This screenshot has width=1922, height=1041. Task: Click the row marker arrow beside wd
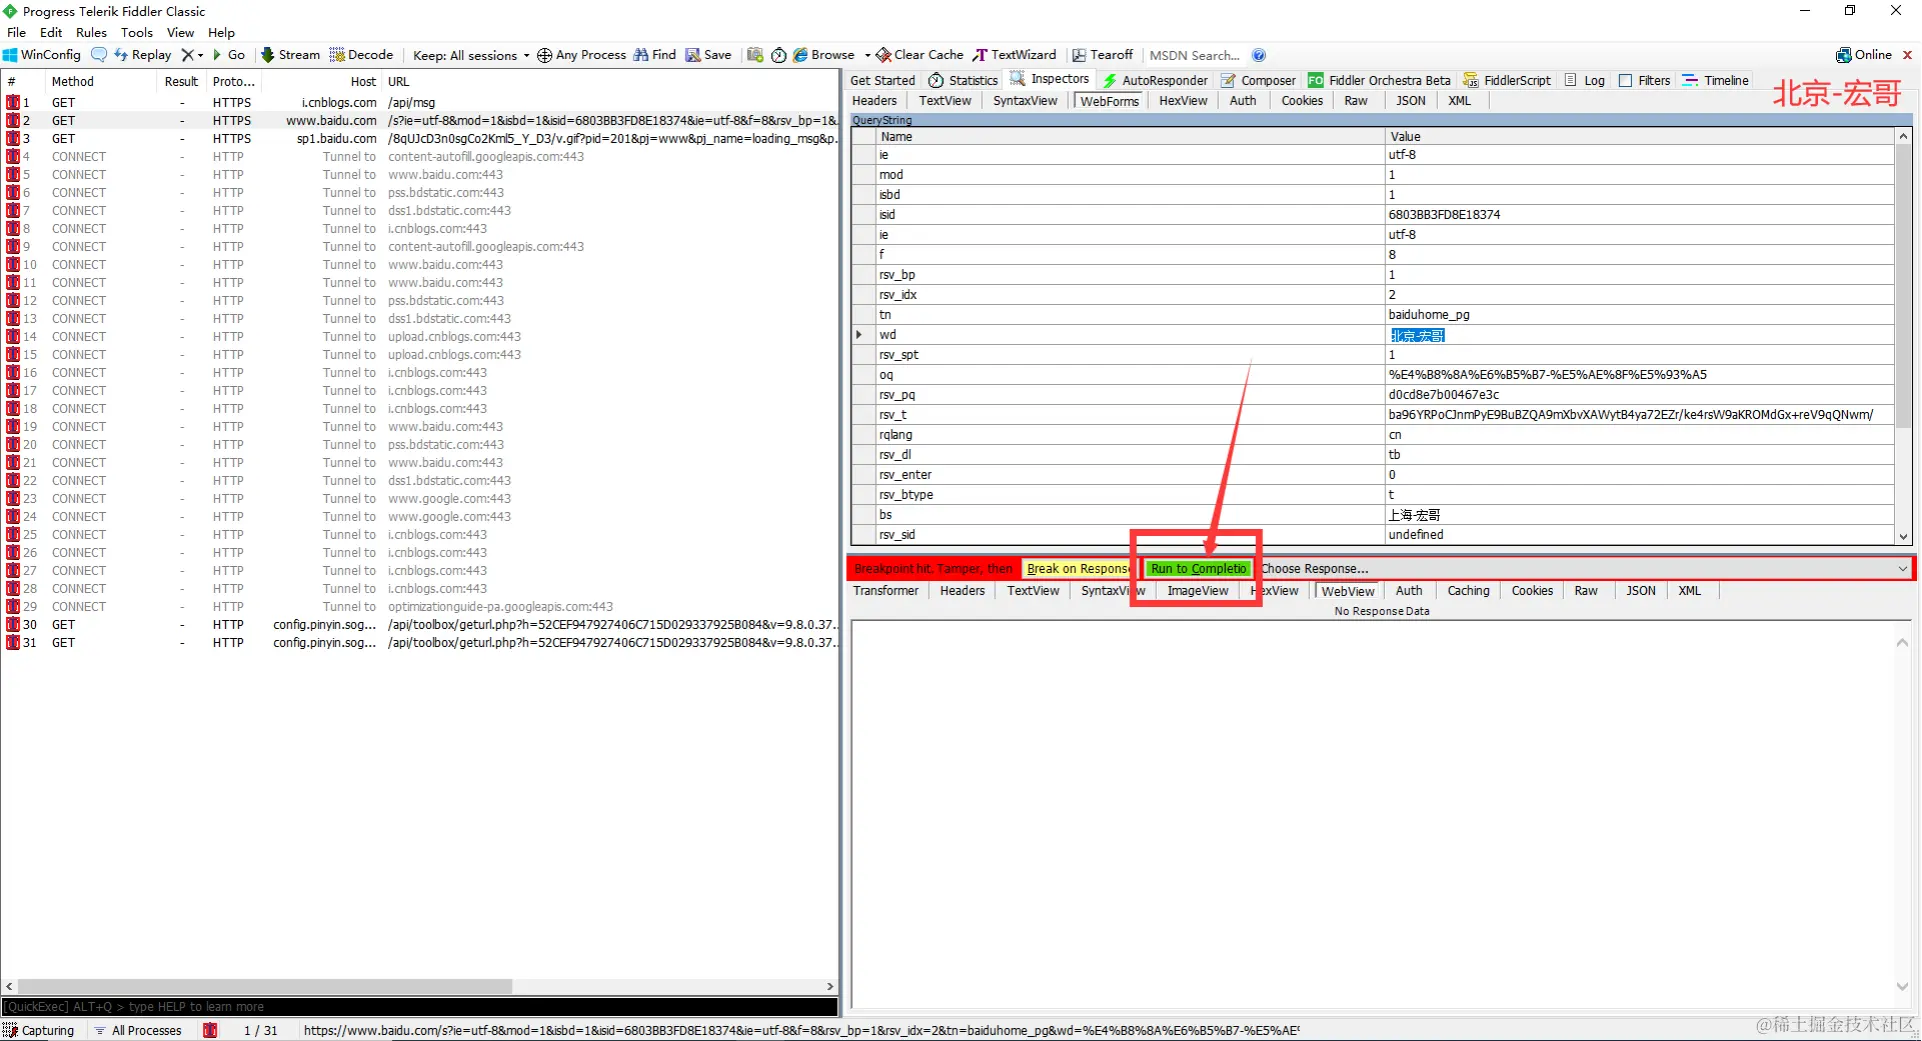click(x=859, y=335)
